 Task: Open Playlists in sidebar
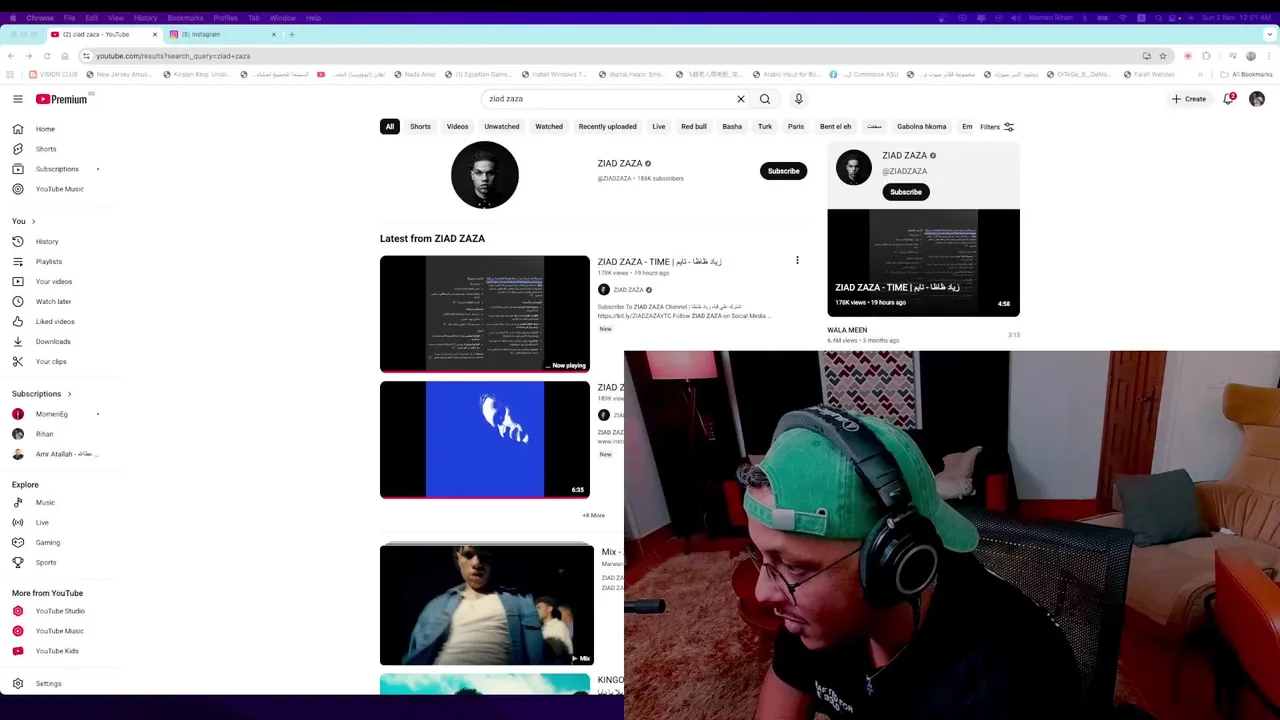pyautogui.click(x=49, y=262)
